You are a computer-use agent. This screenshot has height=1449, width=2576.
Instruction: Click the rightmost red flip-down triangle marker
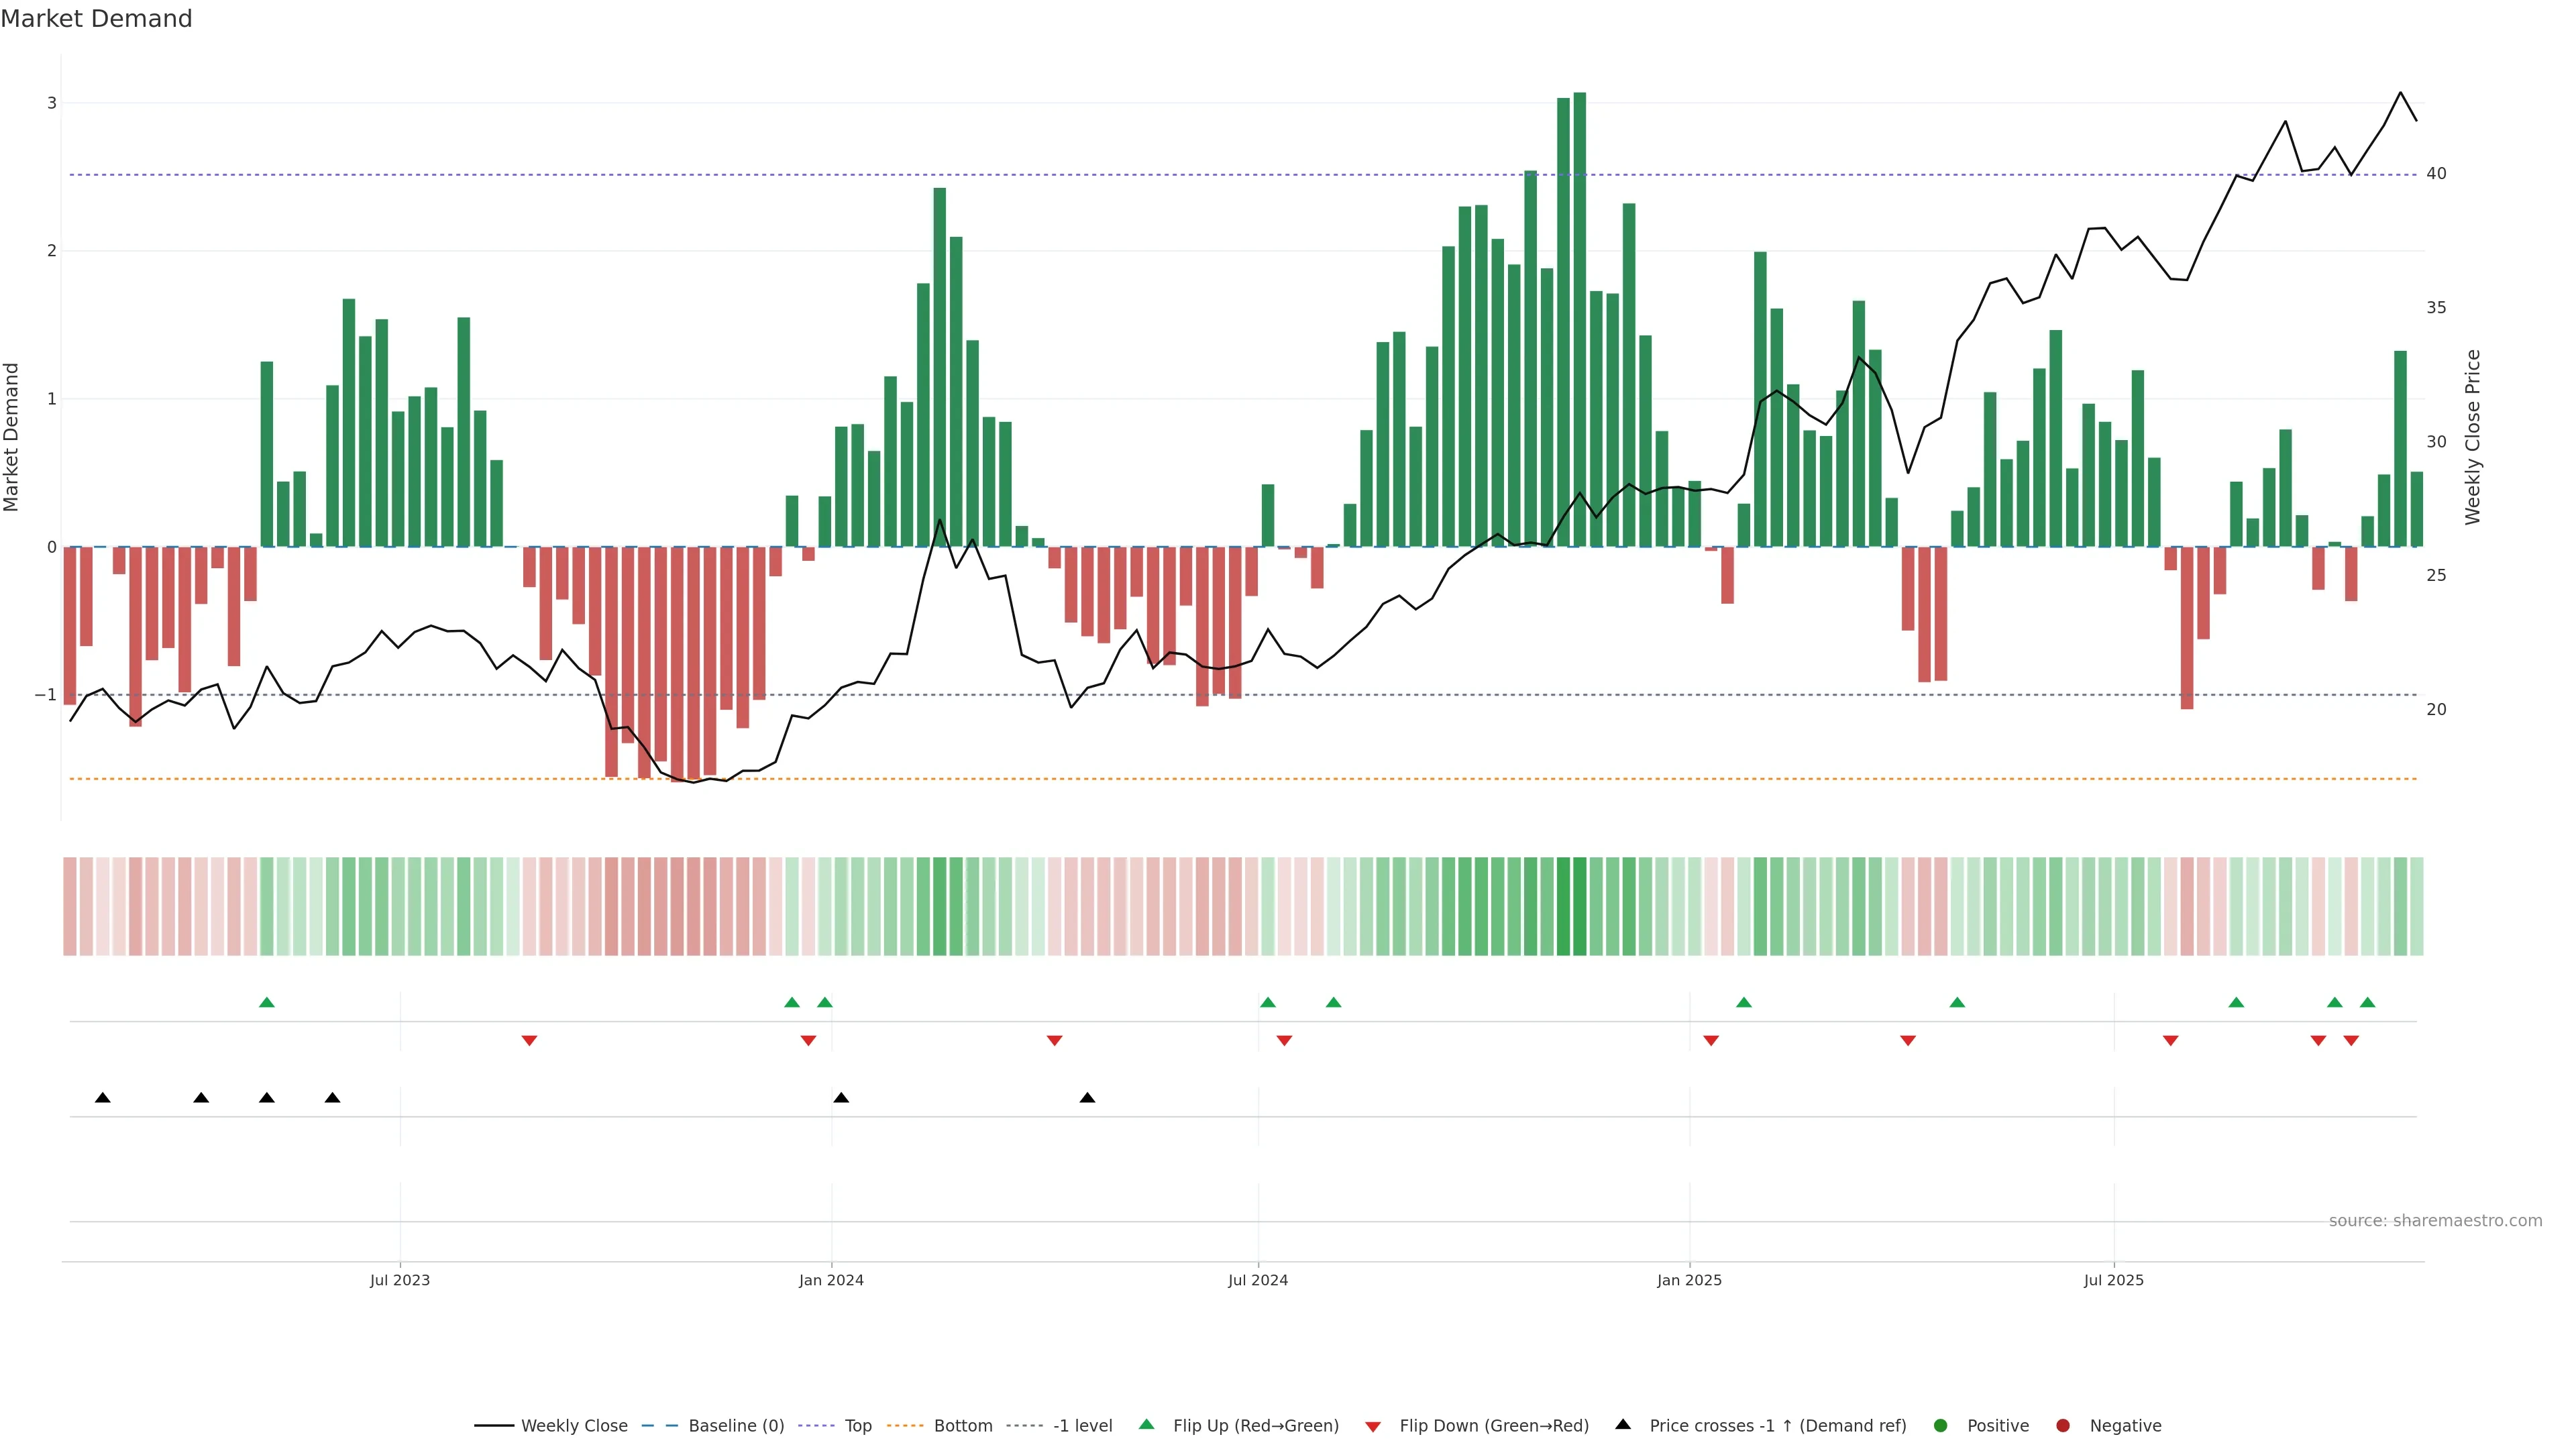pyautogui.click(x=2351, y=1041)
